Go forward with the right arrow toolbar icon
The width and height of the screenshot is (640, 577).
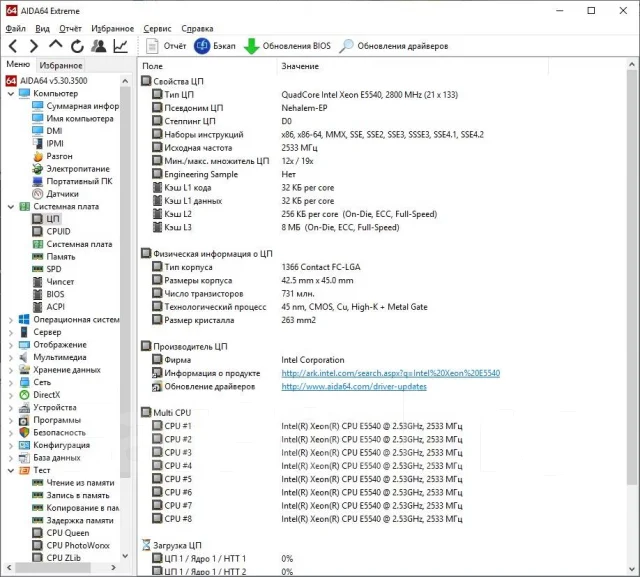[34, 46]
